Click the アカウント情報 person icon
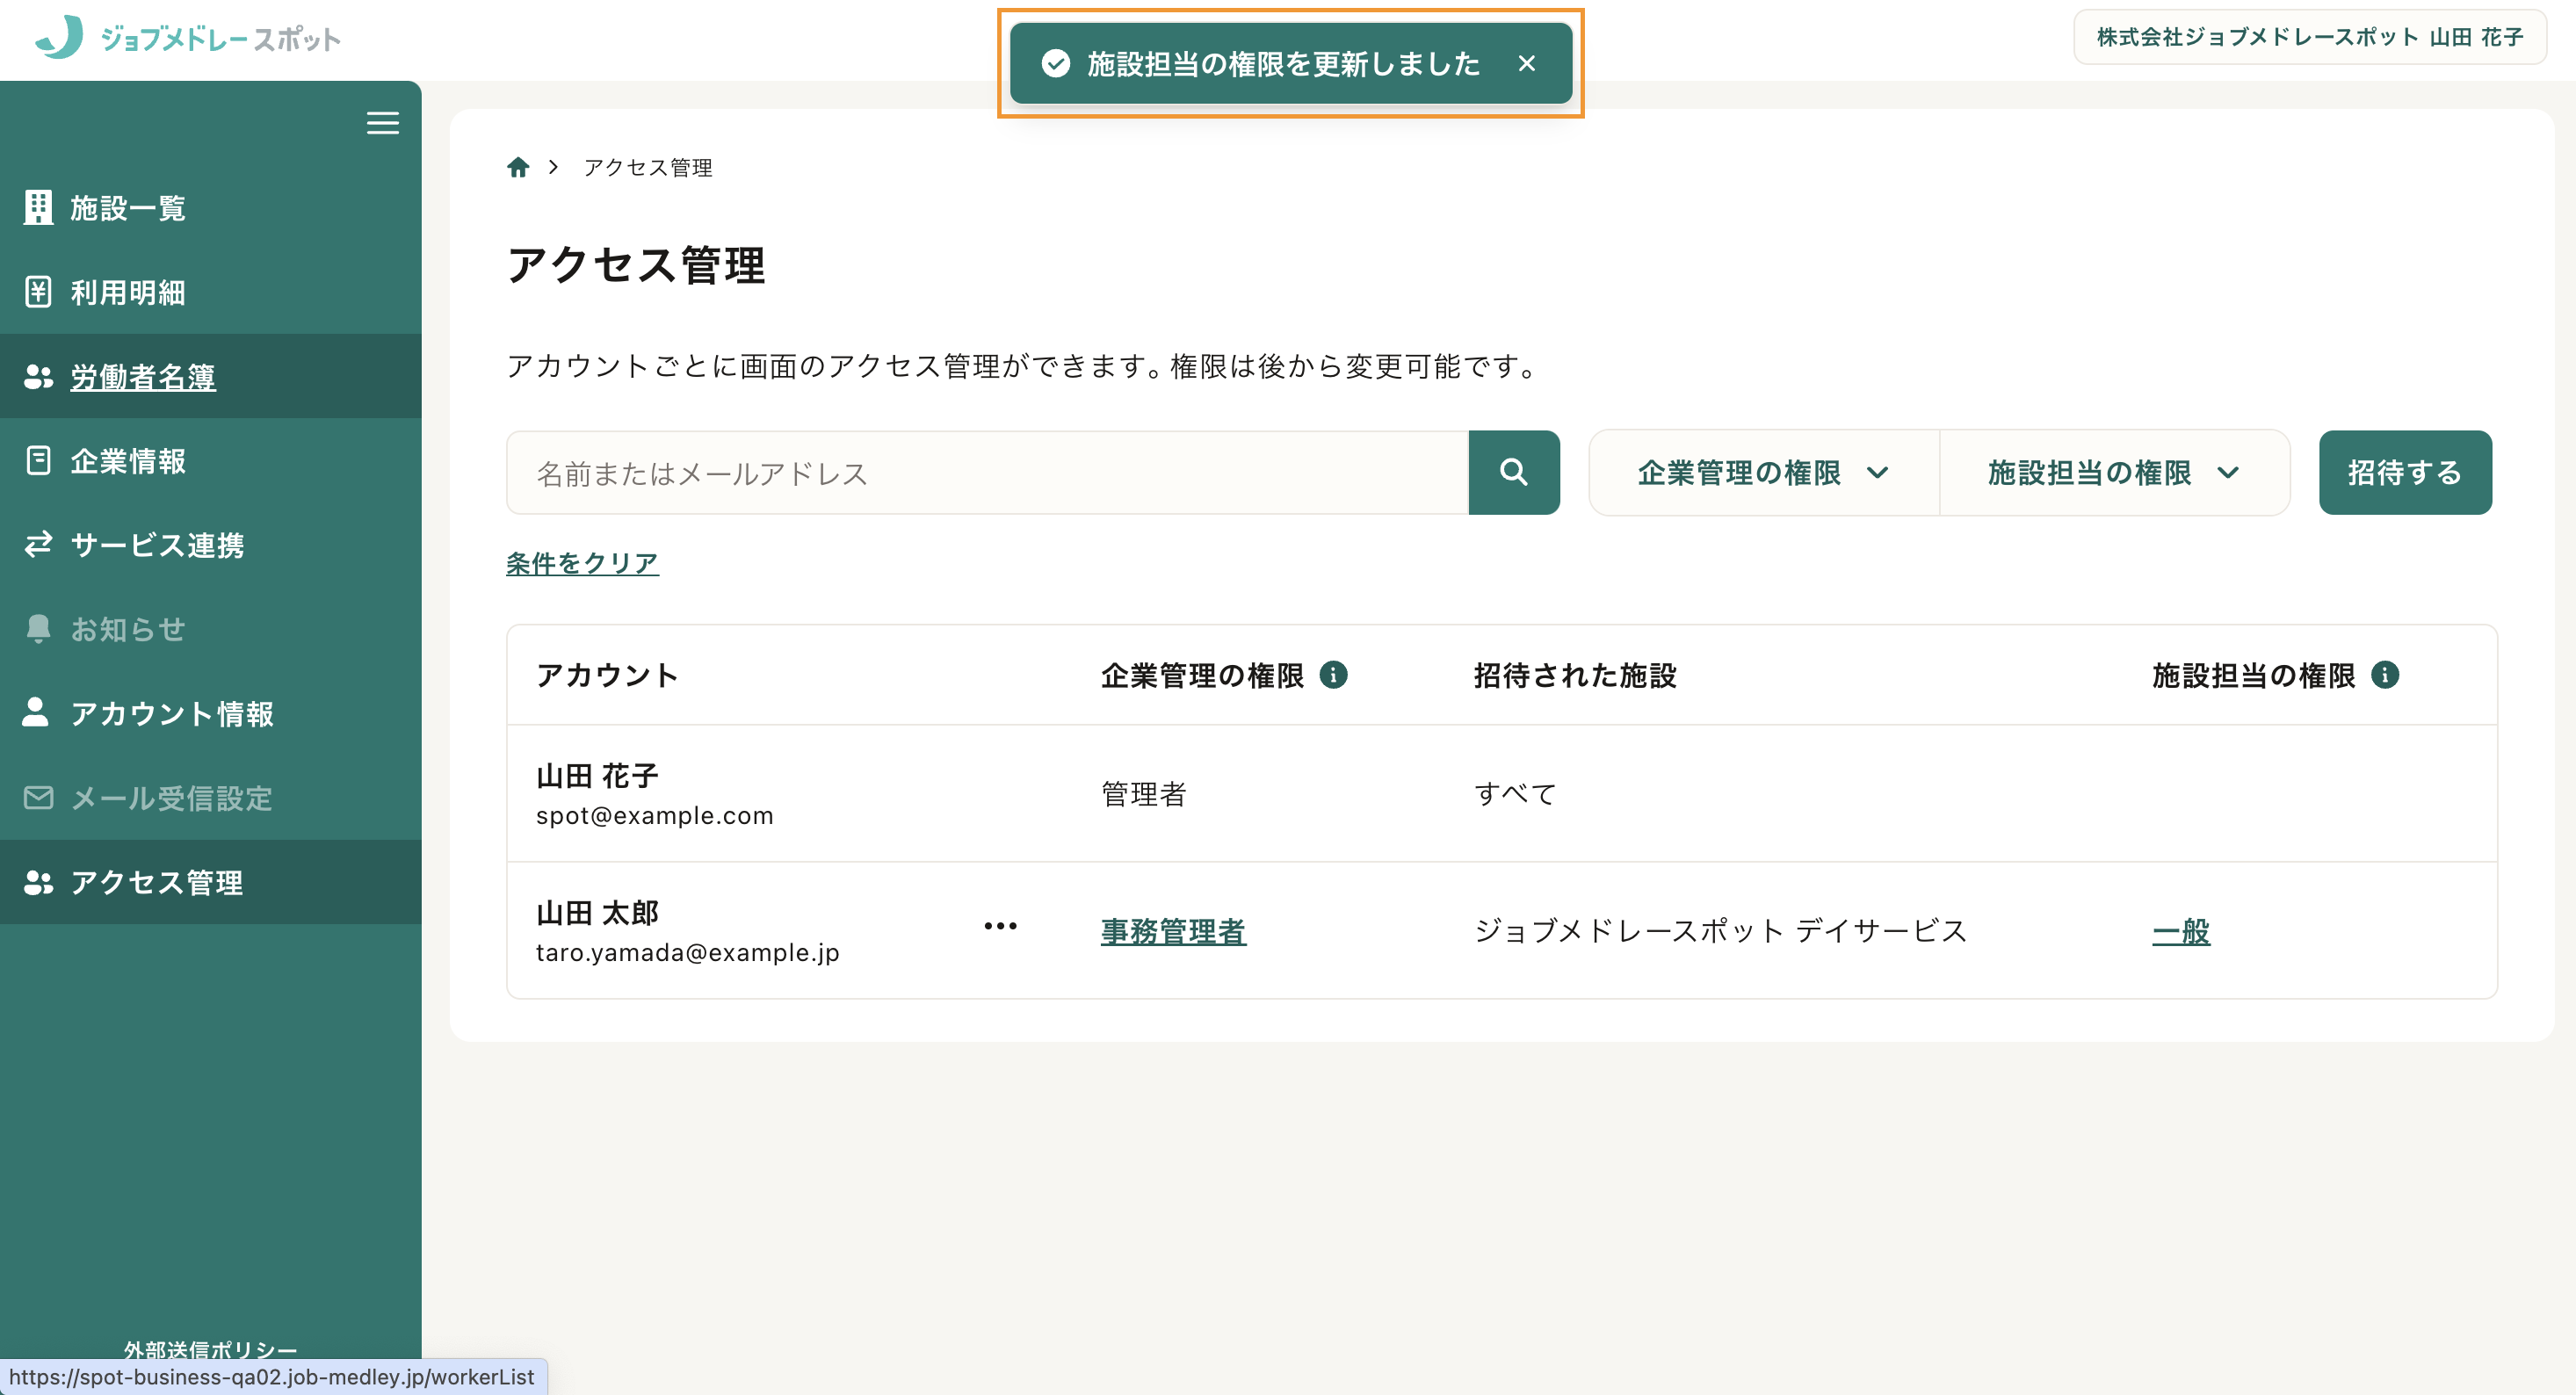 coord(36,712)
